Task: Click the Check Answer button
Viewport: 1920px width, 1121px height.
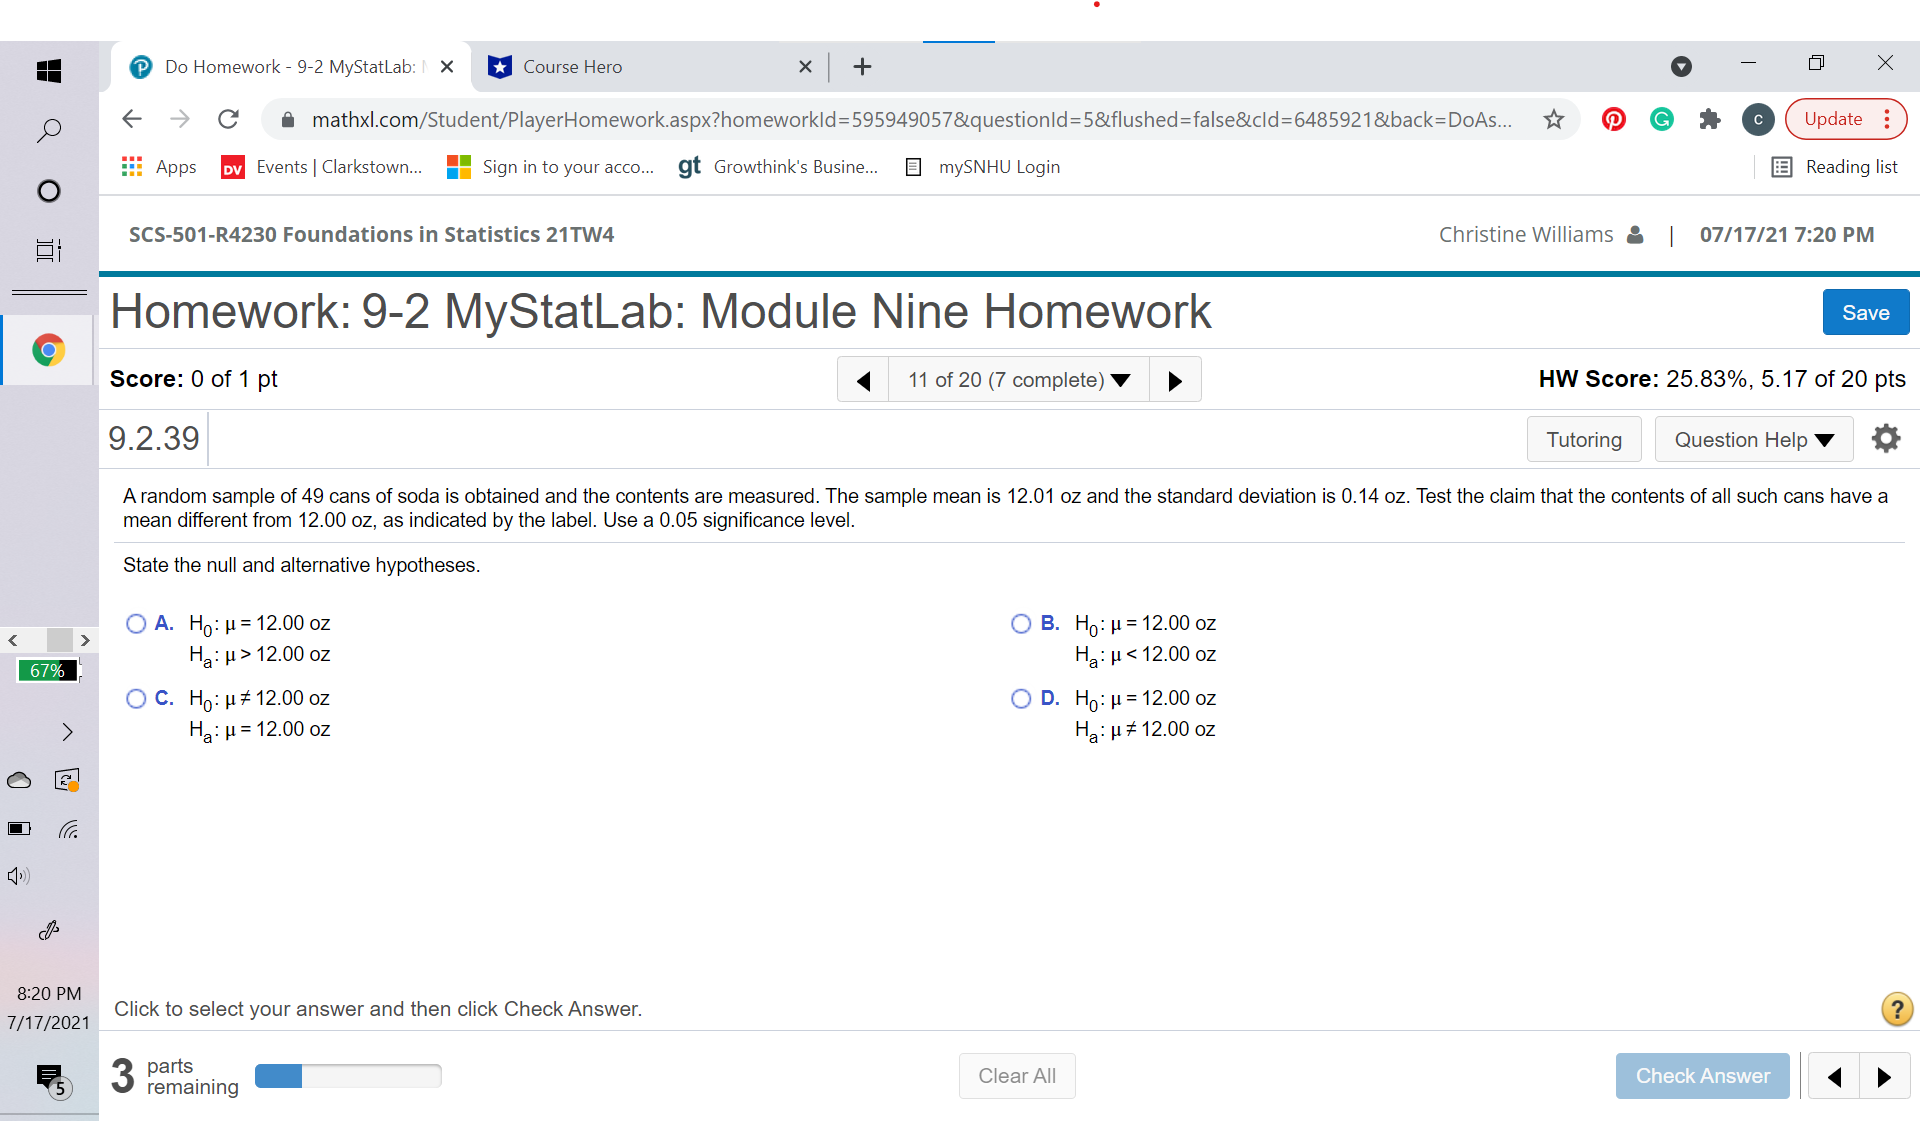Action: coord(1703,1074)
